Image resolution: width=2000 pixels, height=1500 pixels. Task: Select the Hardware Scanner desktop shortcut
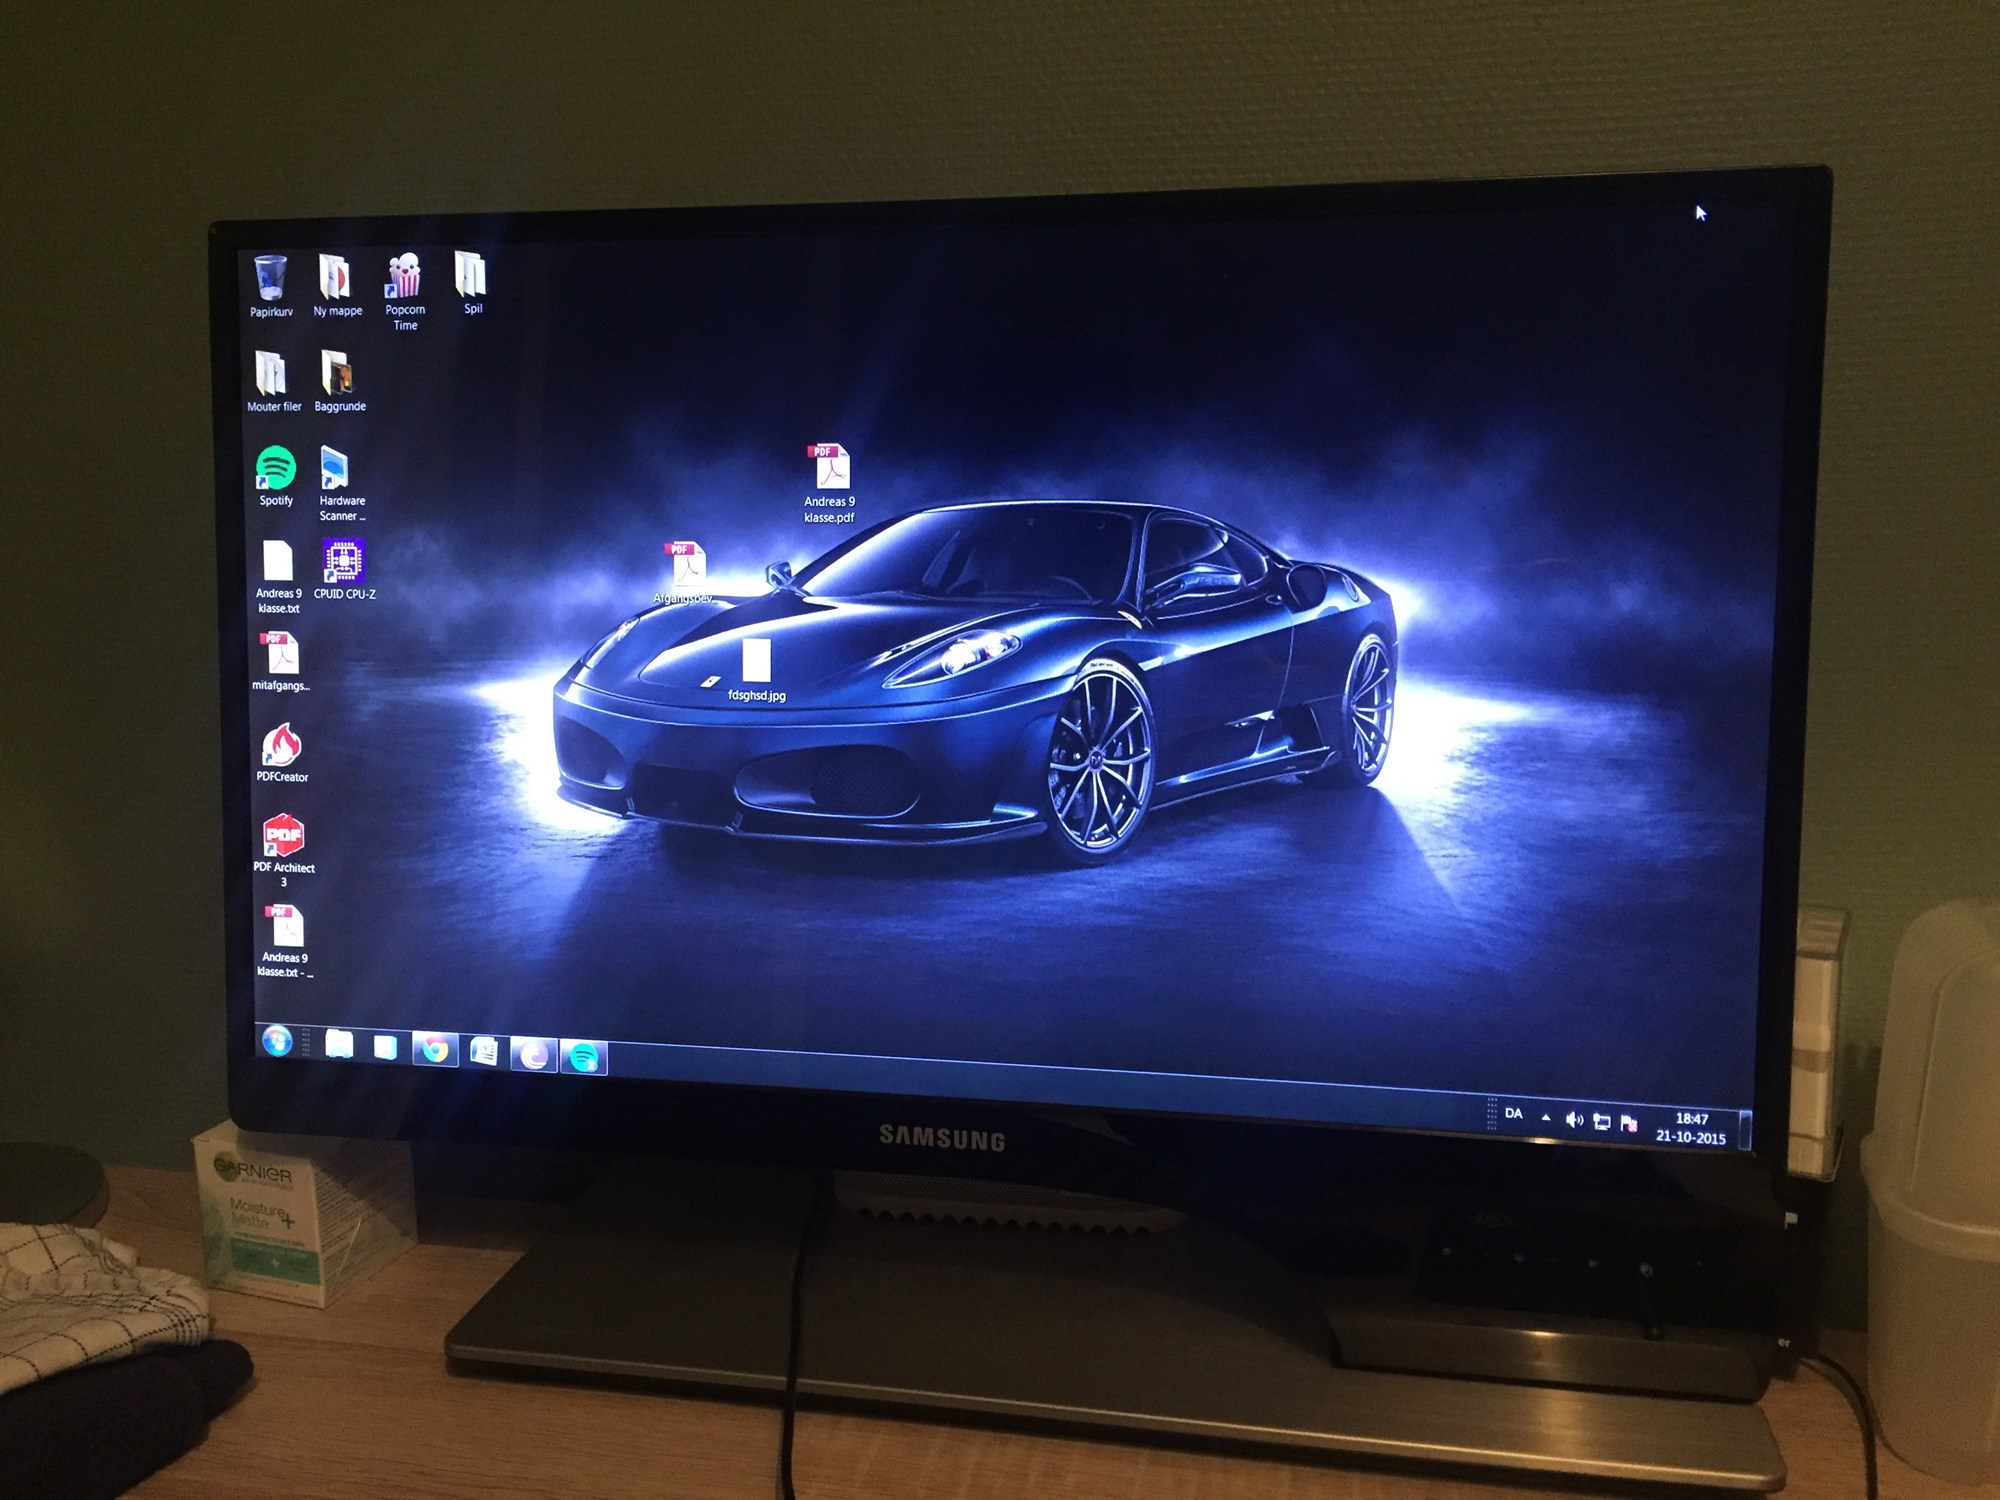(x=335, y=469)
